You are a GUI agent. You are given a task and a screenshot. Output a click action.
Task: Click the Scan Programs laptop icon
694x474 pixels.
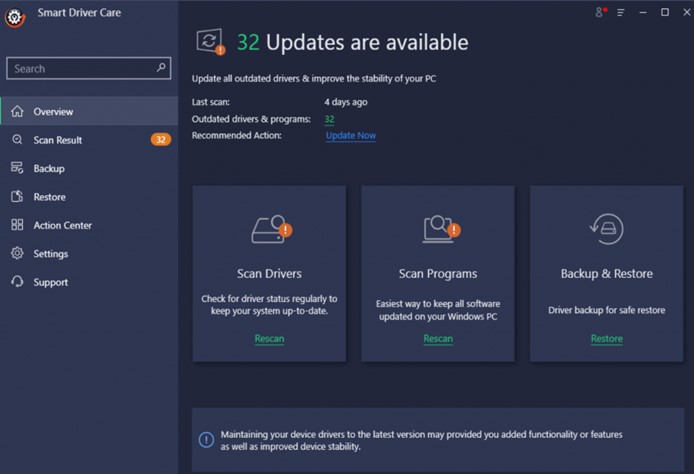pyautogui.click(x=441, y=229)
